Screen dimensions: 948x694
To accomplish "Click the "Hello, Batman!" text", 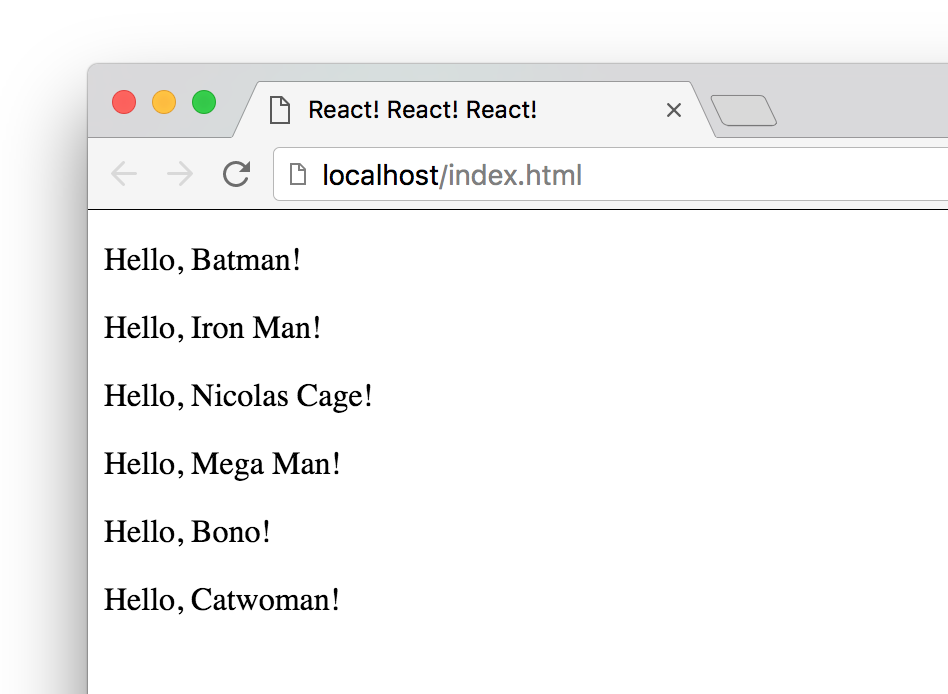I will point(202,260).
